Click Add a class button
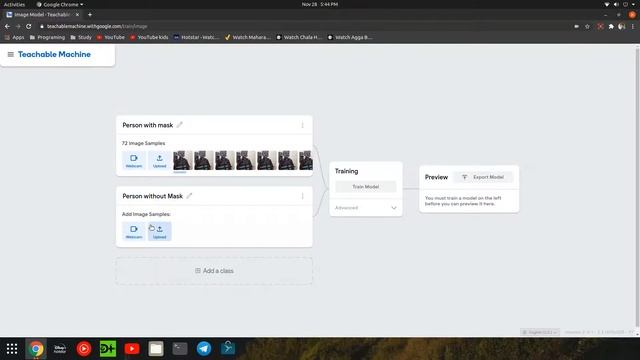 coord(214,271)
